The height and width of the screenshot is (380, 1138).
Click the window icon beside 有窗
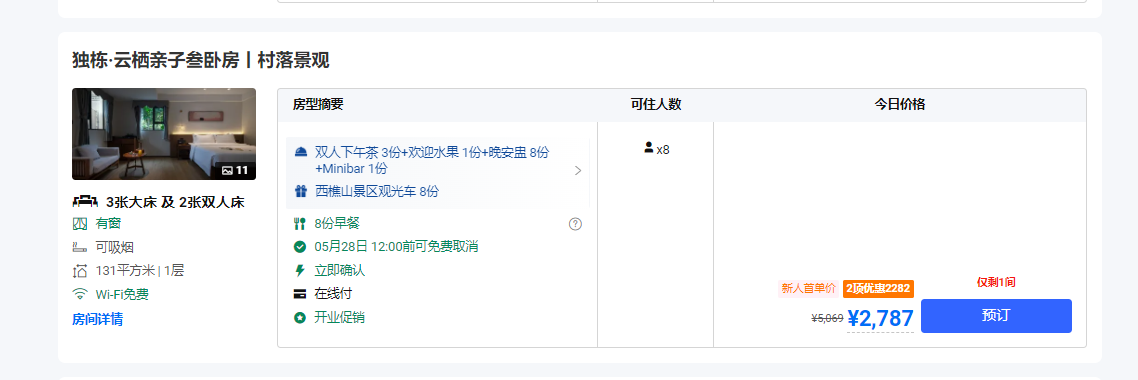[x=80, y=224]
